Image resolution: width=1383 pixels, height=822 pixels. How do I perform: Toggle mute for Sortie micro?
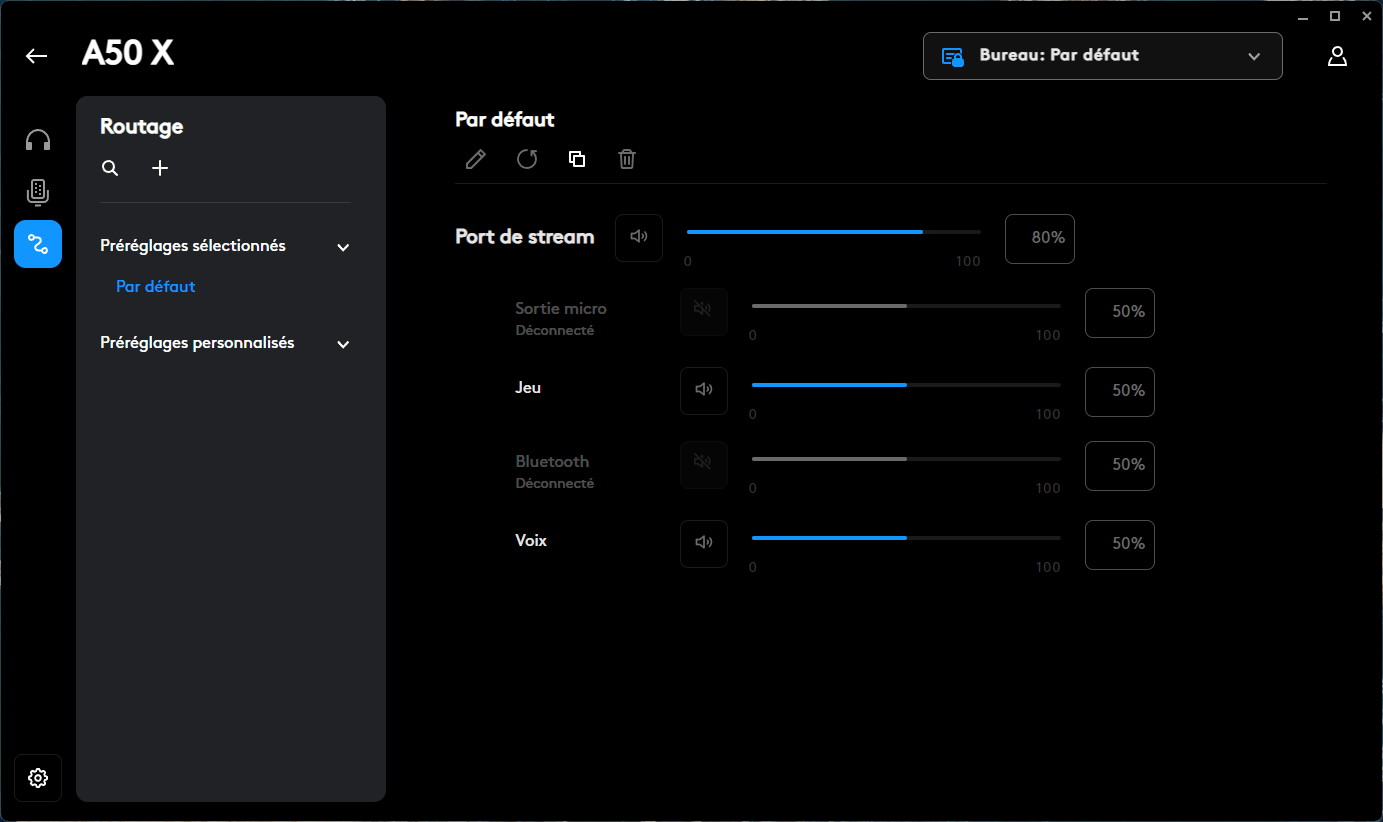coord(704,312)
